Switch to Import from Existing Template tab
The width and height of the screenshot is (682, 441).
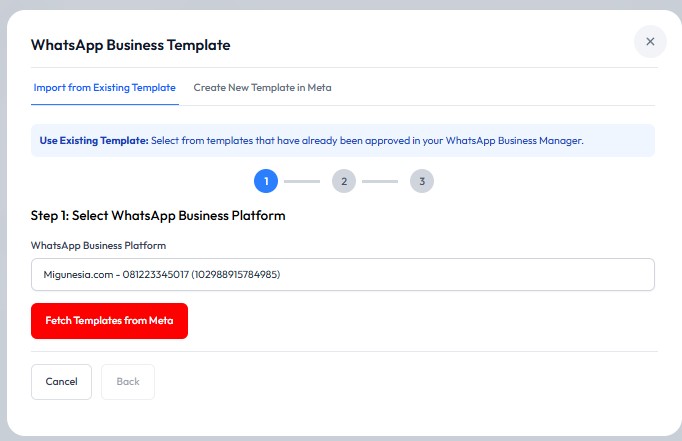click(104, 88)
